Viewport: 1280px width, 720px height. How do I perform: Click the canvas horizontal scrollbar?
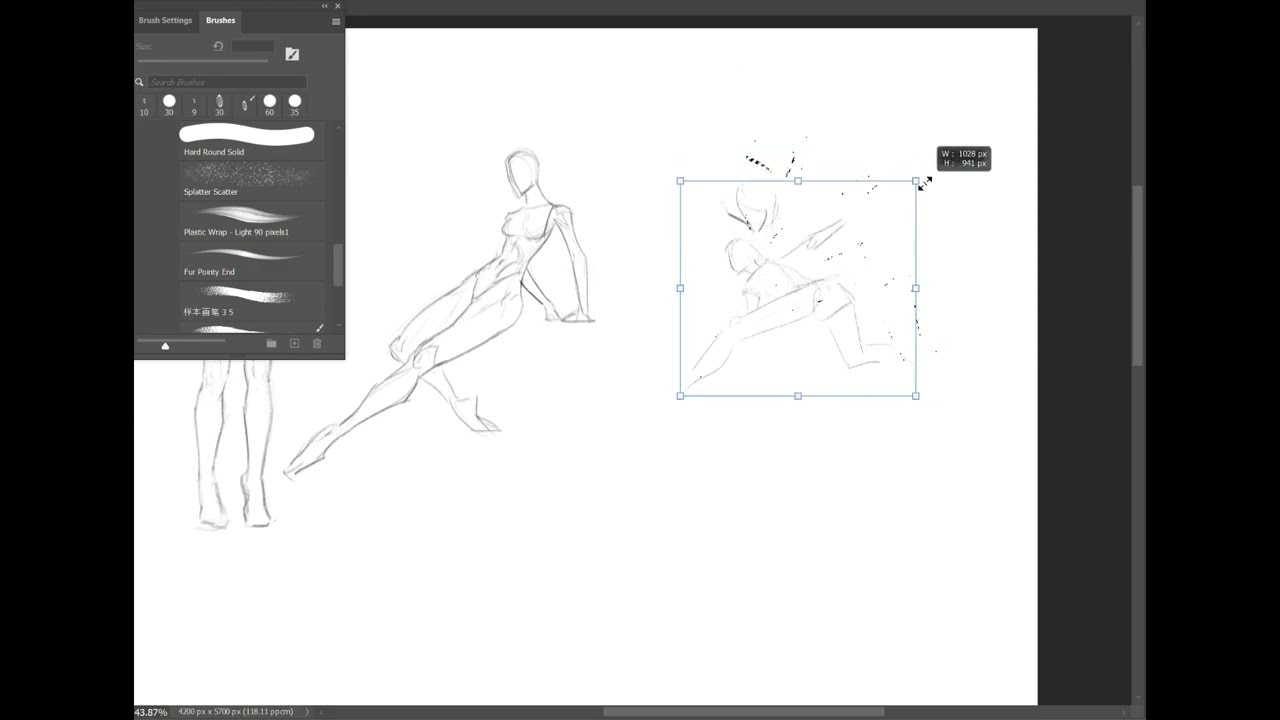(743, 712)
